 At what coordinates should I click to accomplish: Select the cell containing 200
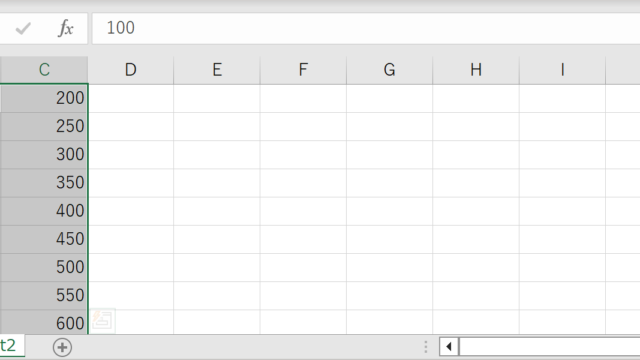(x=44, y=98)
